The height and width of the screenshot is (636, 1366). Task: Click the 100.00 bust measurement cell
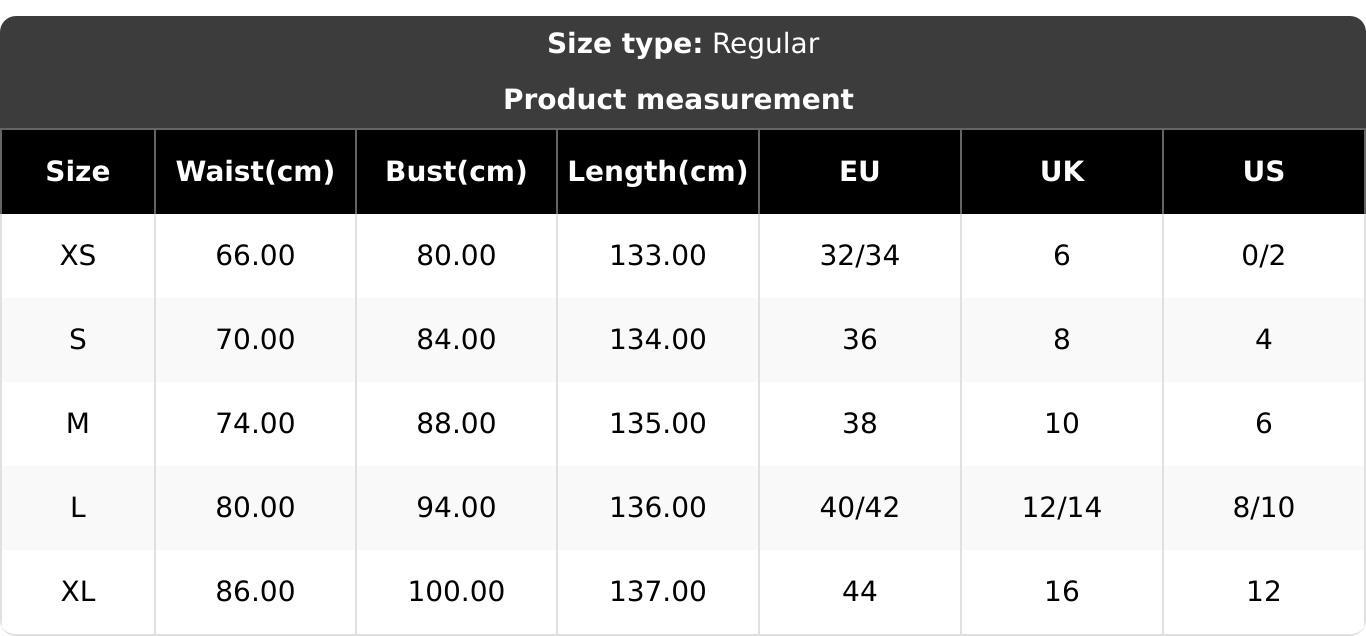point(456,592)
